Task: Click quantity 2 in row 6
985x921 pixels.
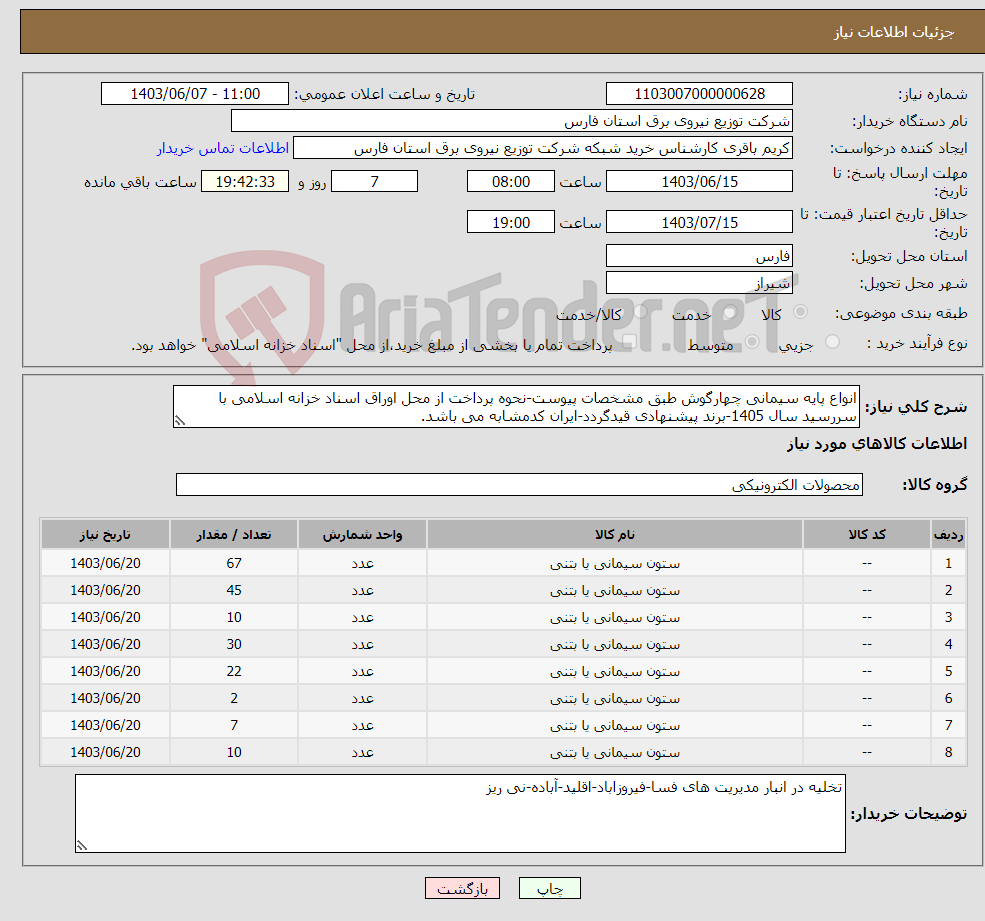Action: 234,699
